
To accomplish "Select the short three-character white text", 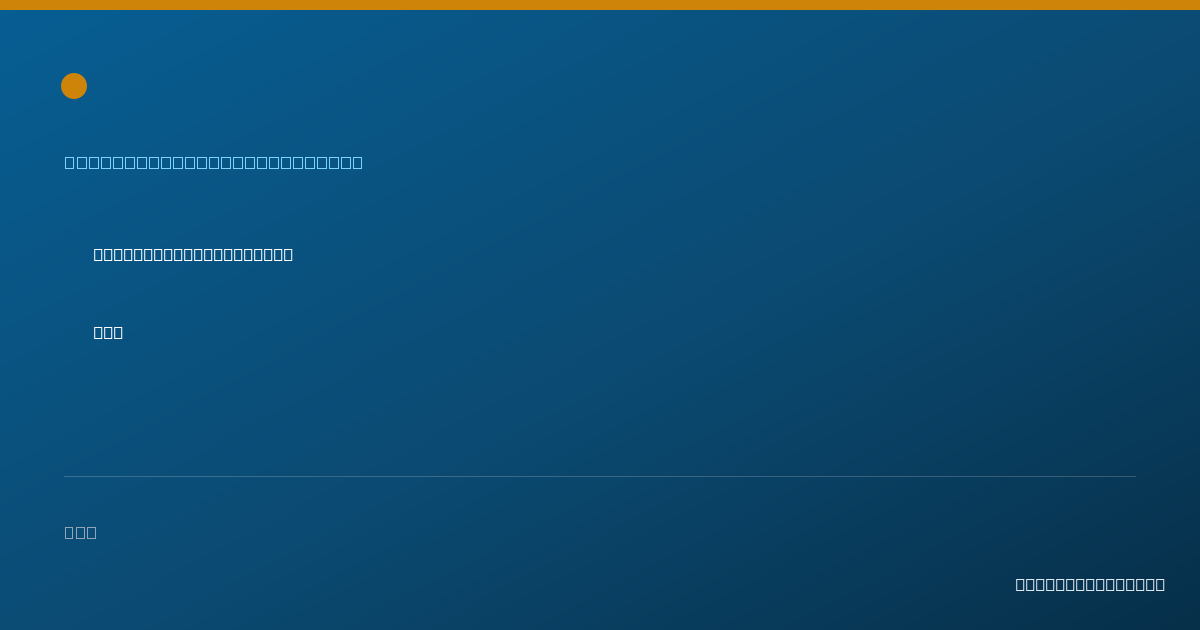I will 108,332.
